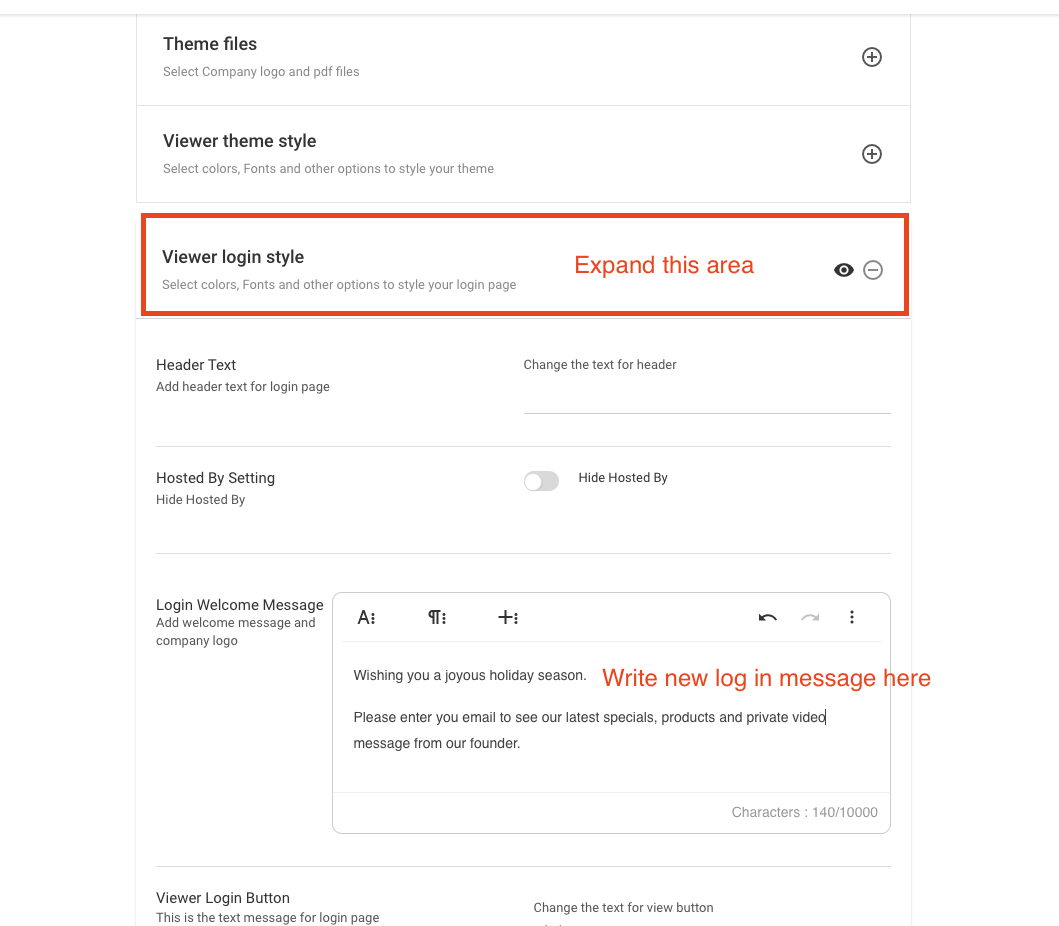Toggle the Hide Hosted By switch
Screen dimensions: 1059x926
[x=541, y=481]
